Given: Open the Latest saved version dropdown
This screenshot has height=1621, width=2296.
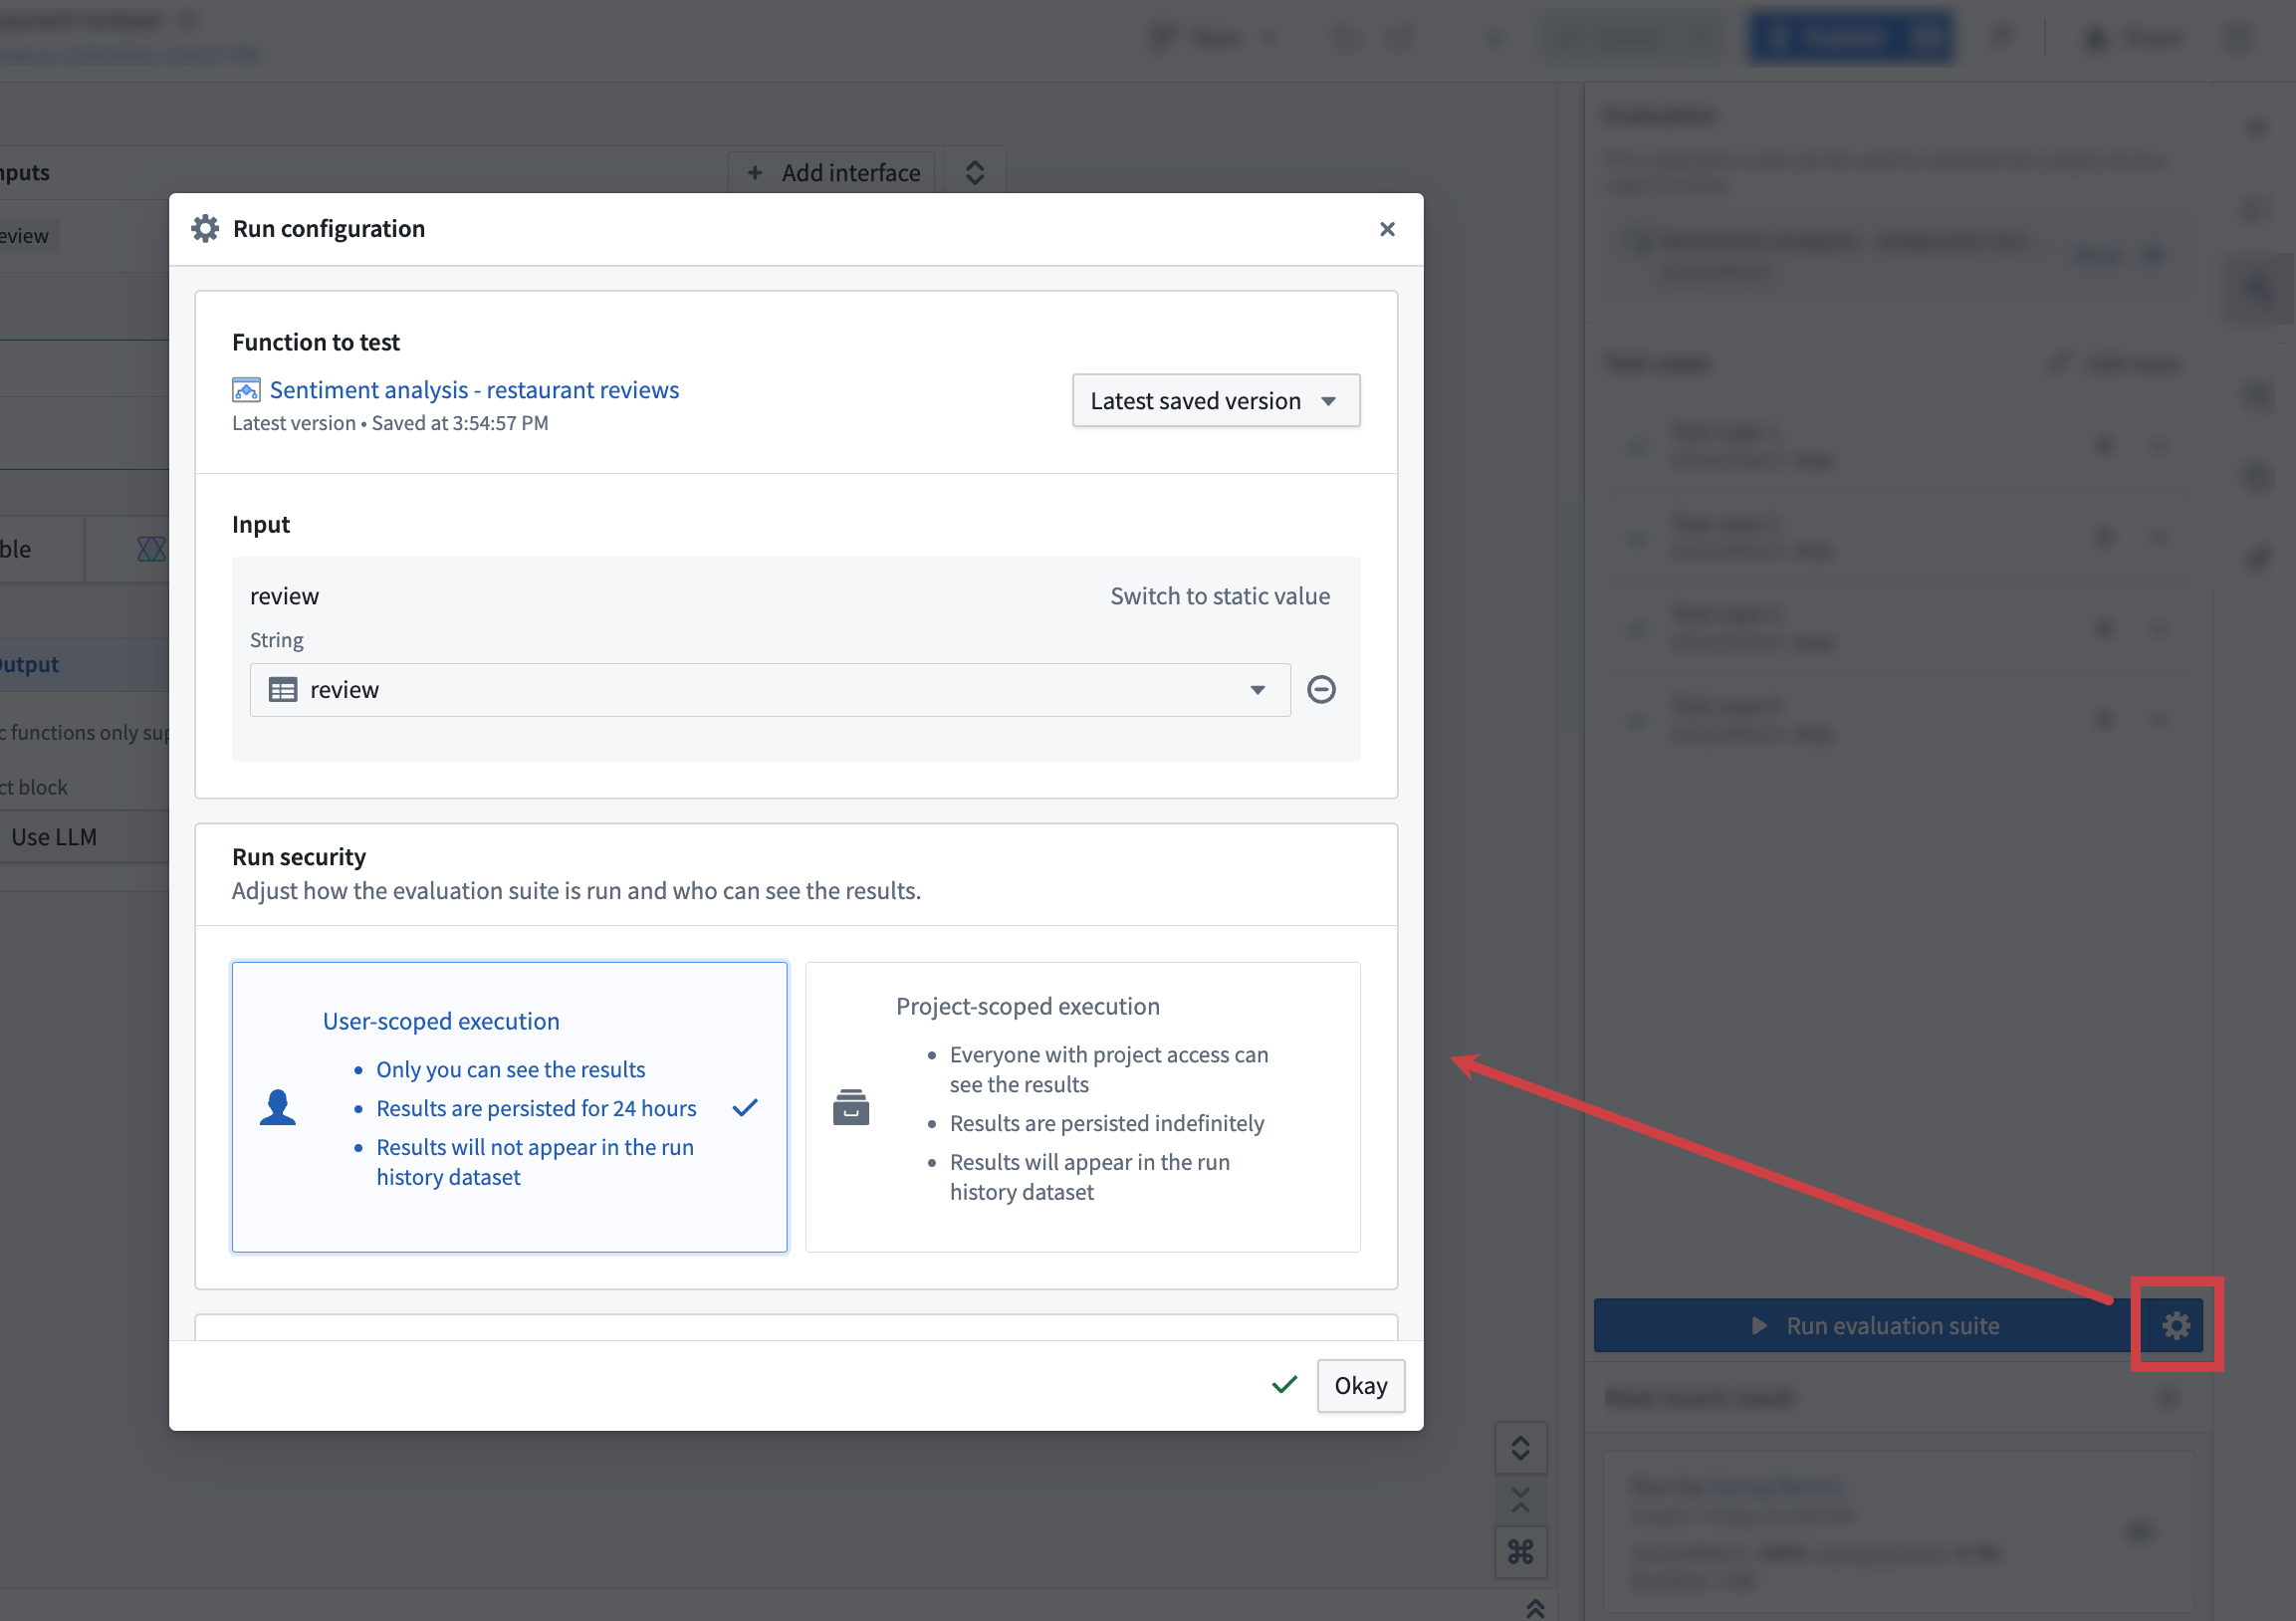Looking at the screenshot, I should click(x=1215, y=400).
